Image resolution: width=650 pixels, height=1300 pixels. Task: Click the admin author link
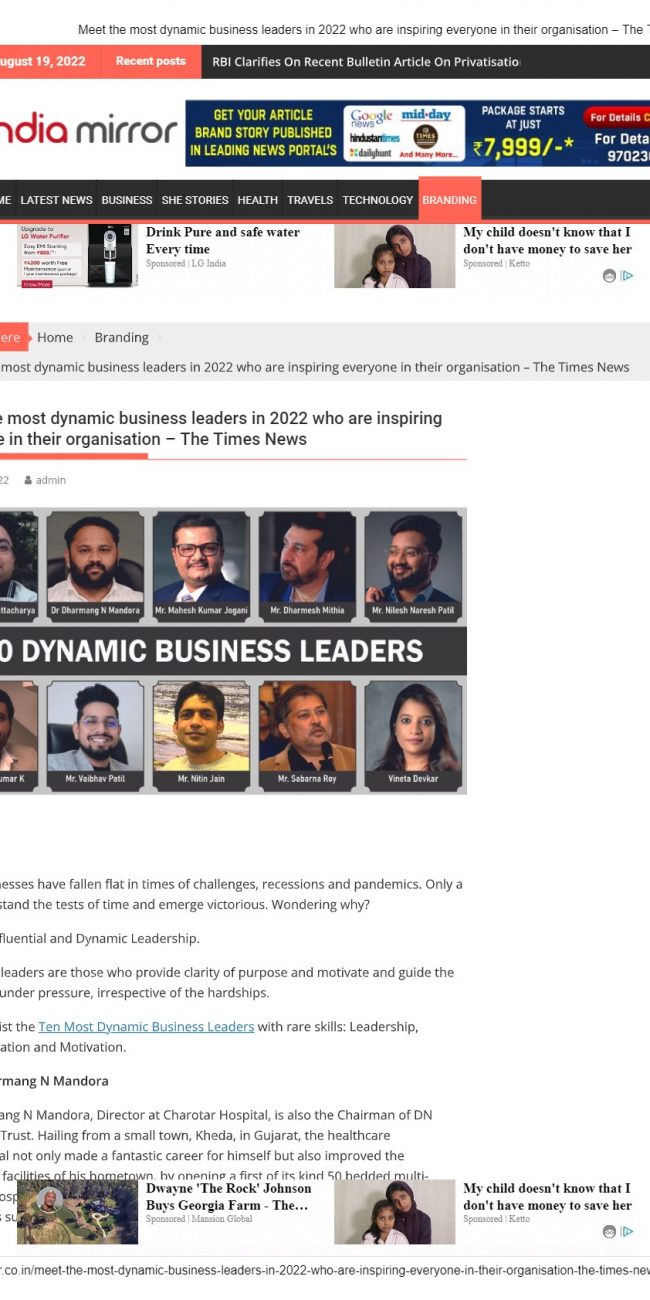click(x=51, y=480)
